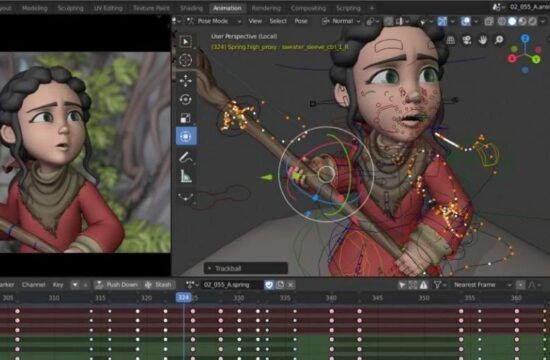Open the filter options dropdown arrow
Screen dimensions: 550x360
445,285
